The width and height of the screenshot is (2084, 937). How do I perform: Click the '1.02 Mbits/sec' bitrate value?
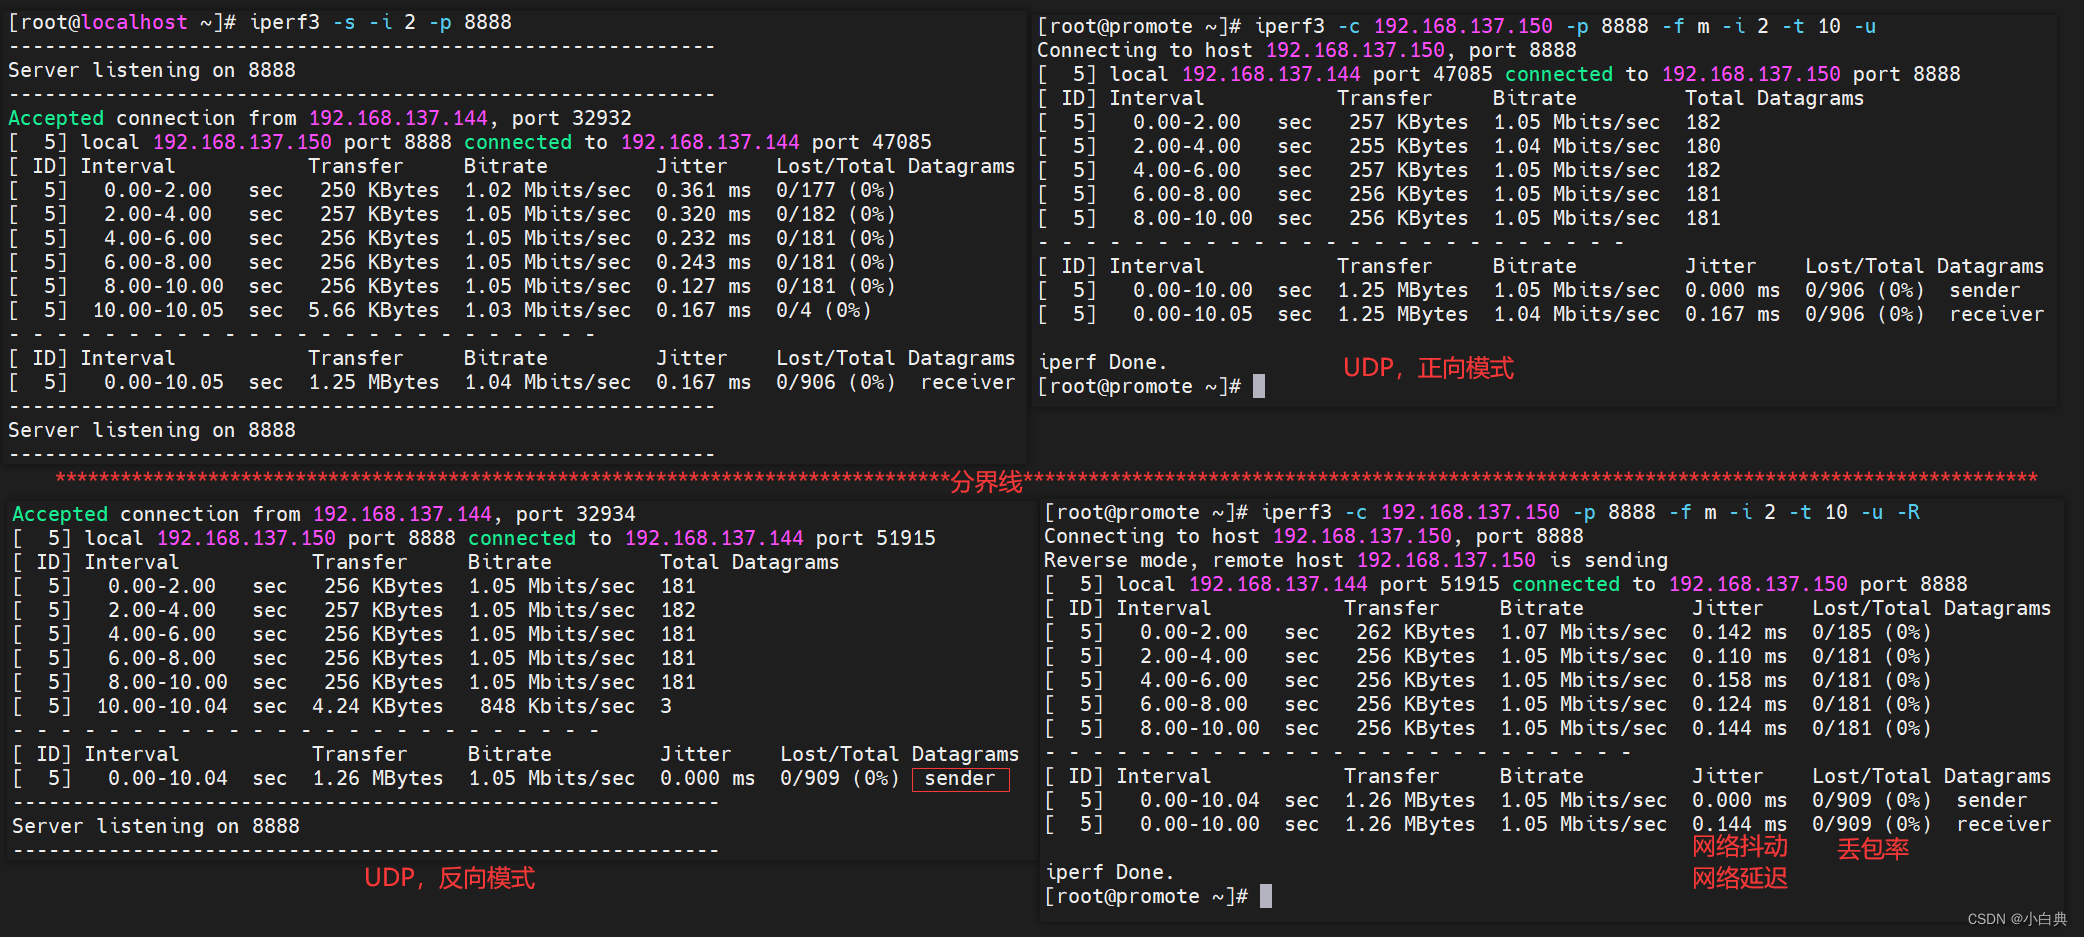click(x=548, y=190)
